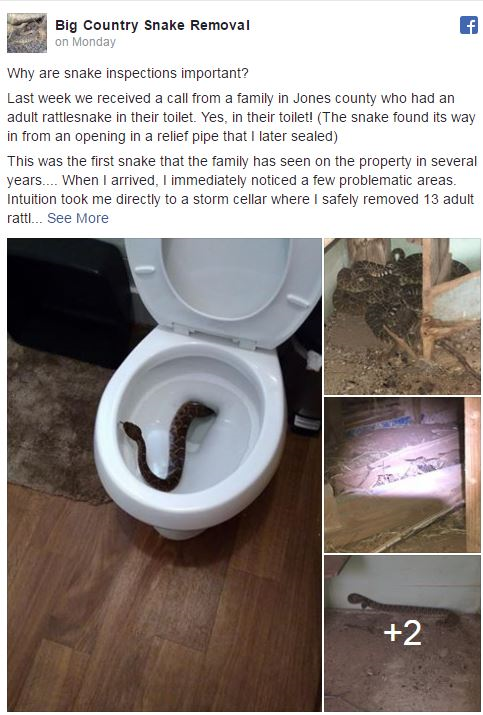
Task: Click the Facebook logo icon
Action: click(469, 25)
